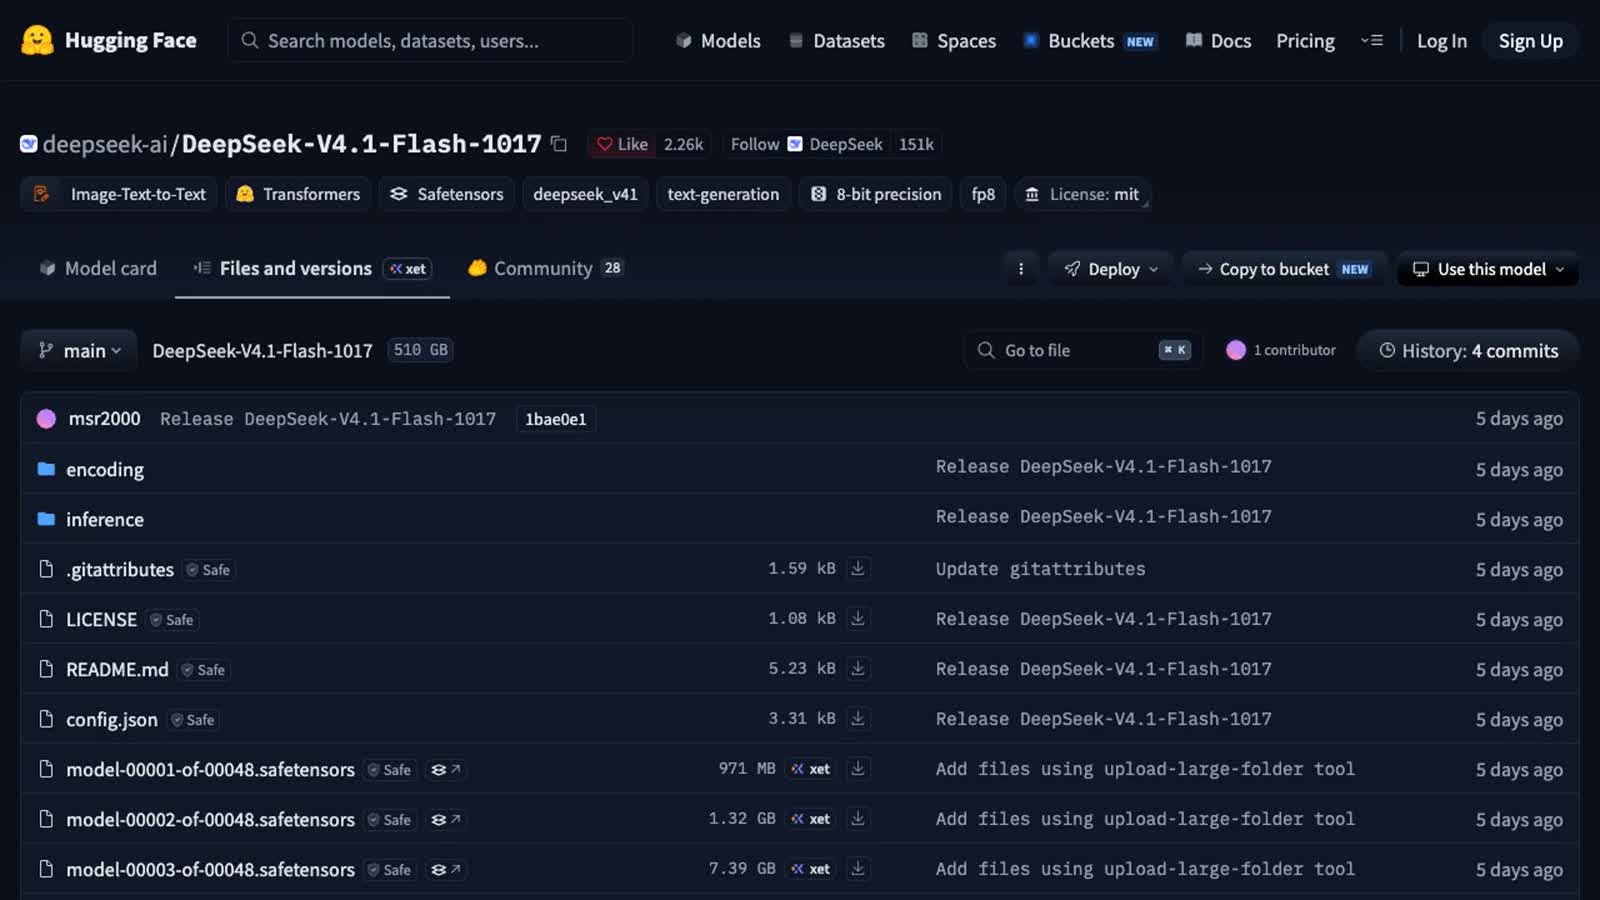Open the additional navigation menu icon
This screenshot has height=900, width=1600.
pos(1372,41)
